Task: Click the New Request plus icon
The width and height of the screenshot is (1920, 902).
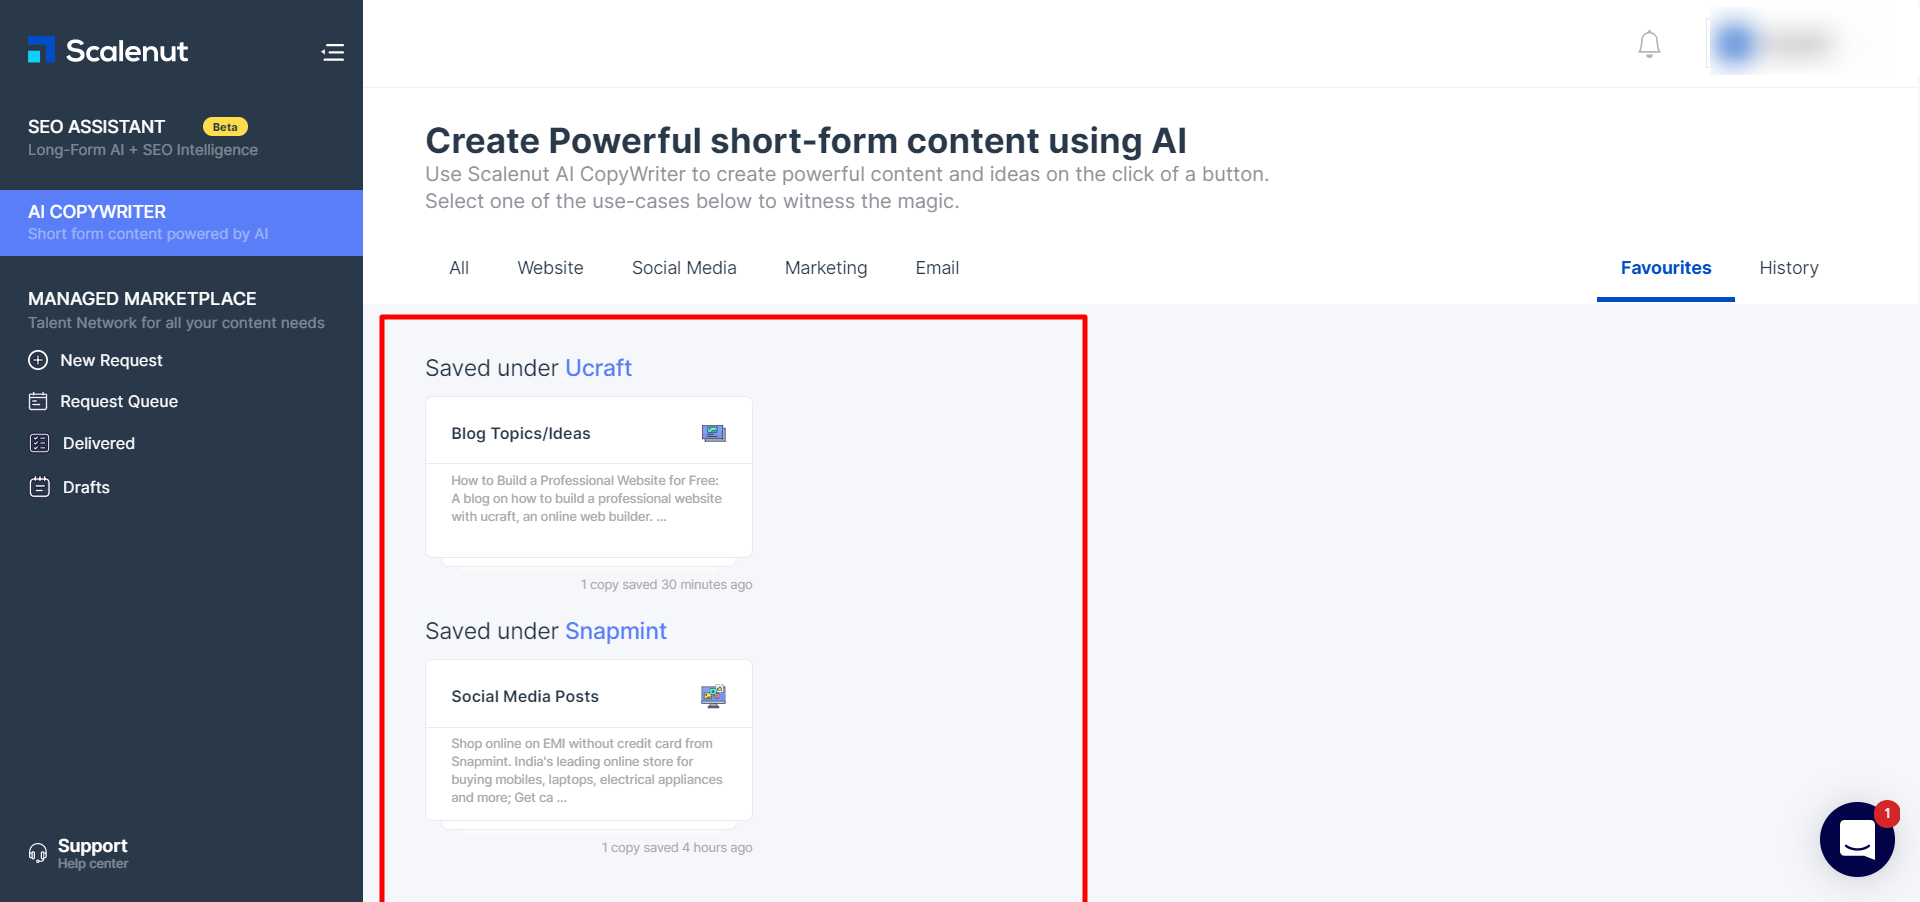Action: (38, 360)
